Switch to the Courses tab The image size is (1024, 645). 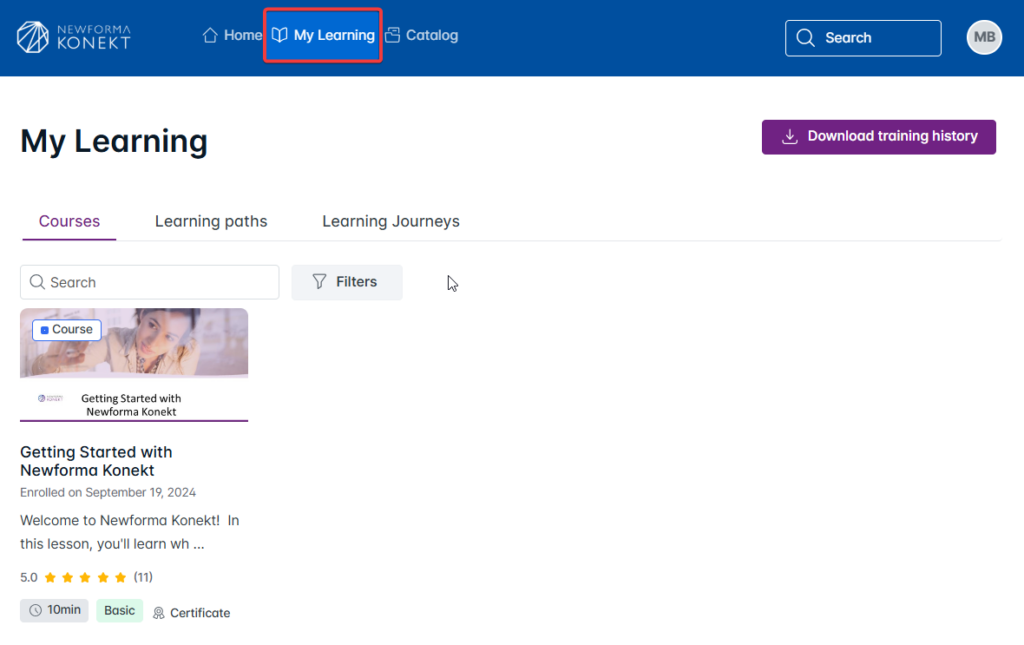(69, 221)
